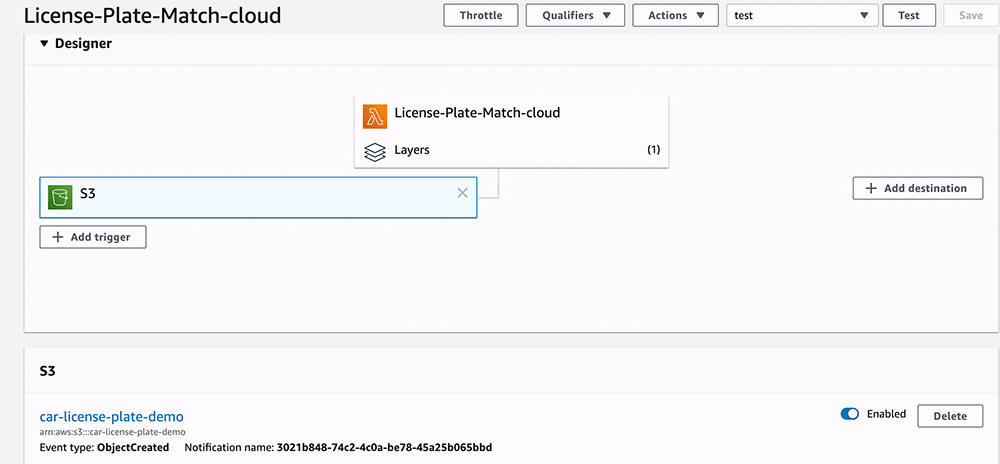Select the S3 trigger box
1000x464 pixels.
258,198
